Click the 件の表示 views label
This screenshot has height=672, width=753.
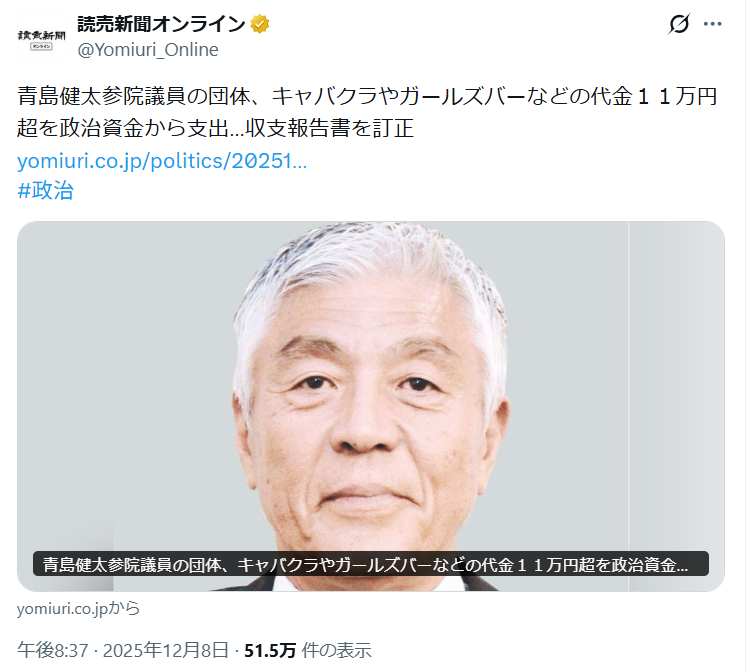pos(337,650)
